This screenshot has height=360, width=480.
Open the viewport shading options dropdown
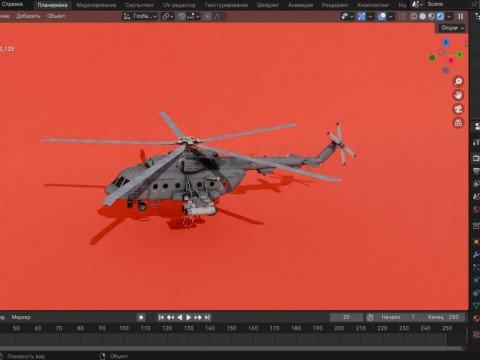coord(449,16)
